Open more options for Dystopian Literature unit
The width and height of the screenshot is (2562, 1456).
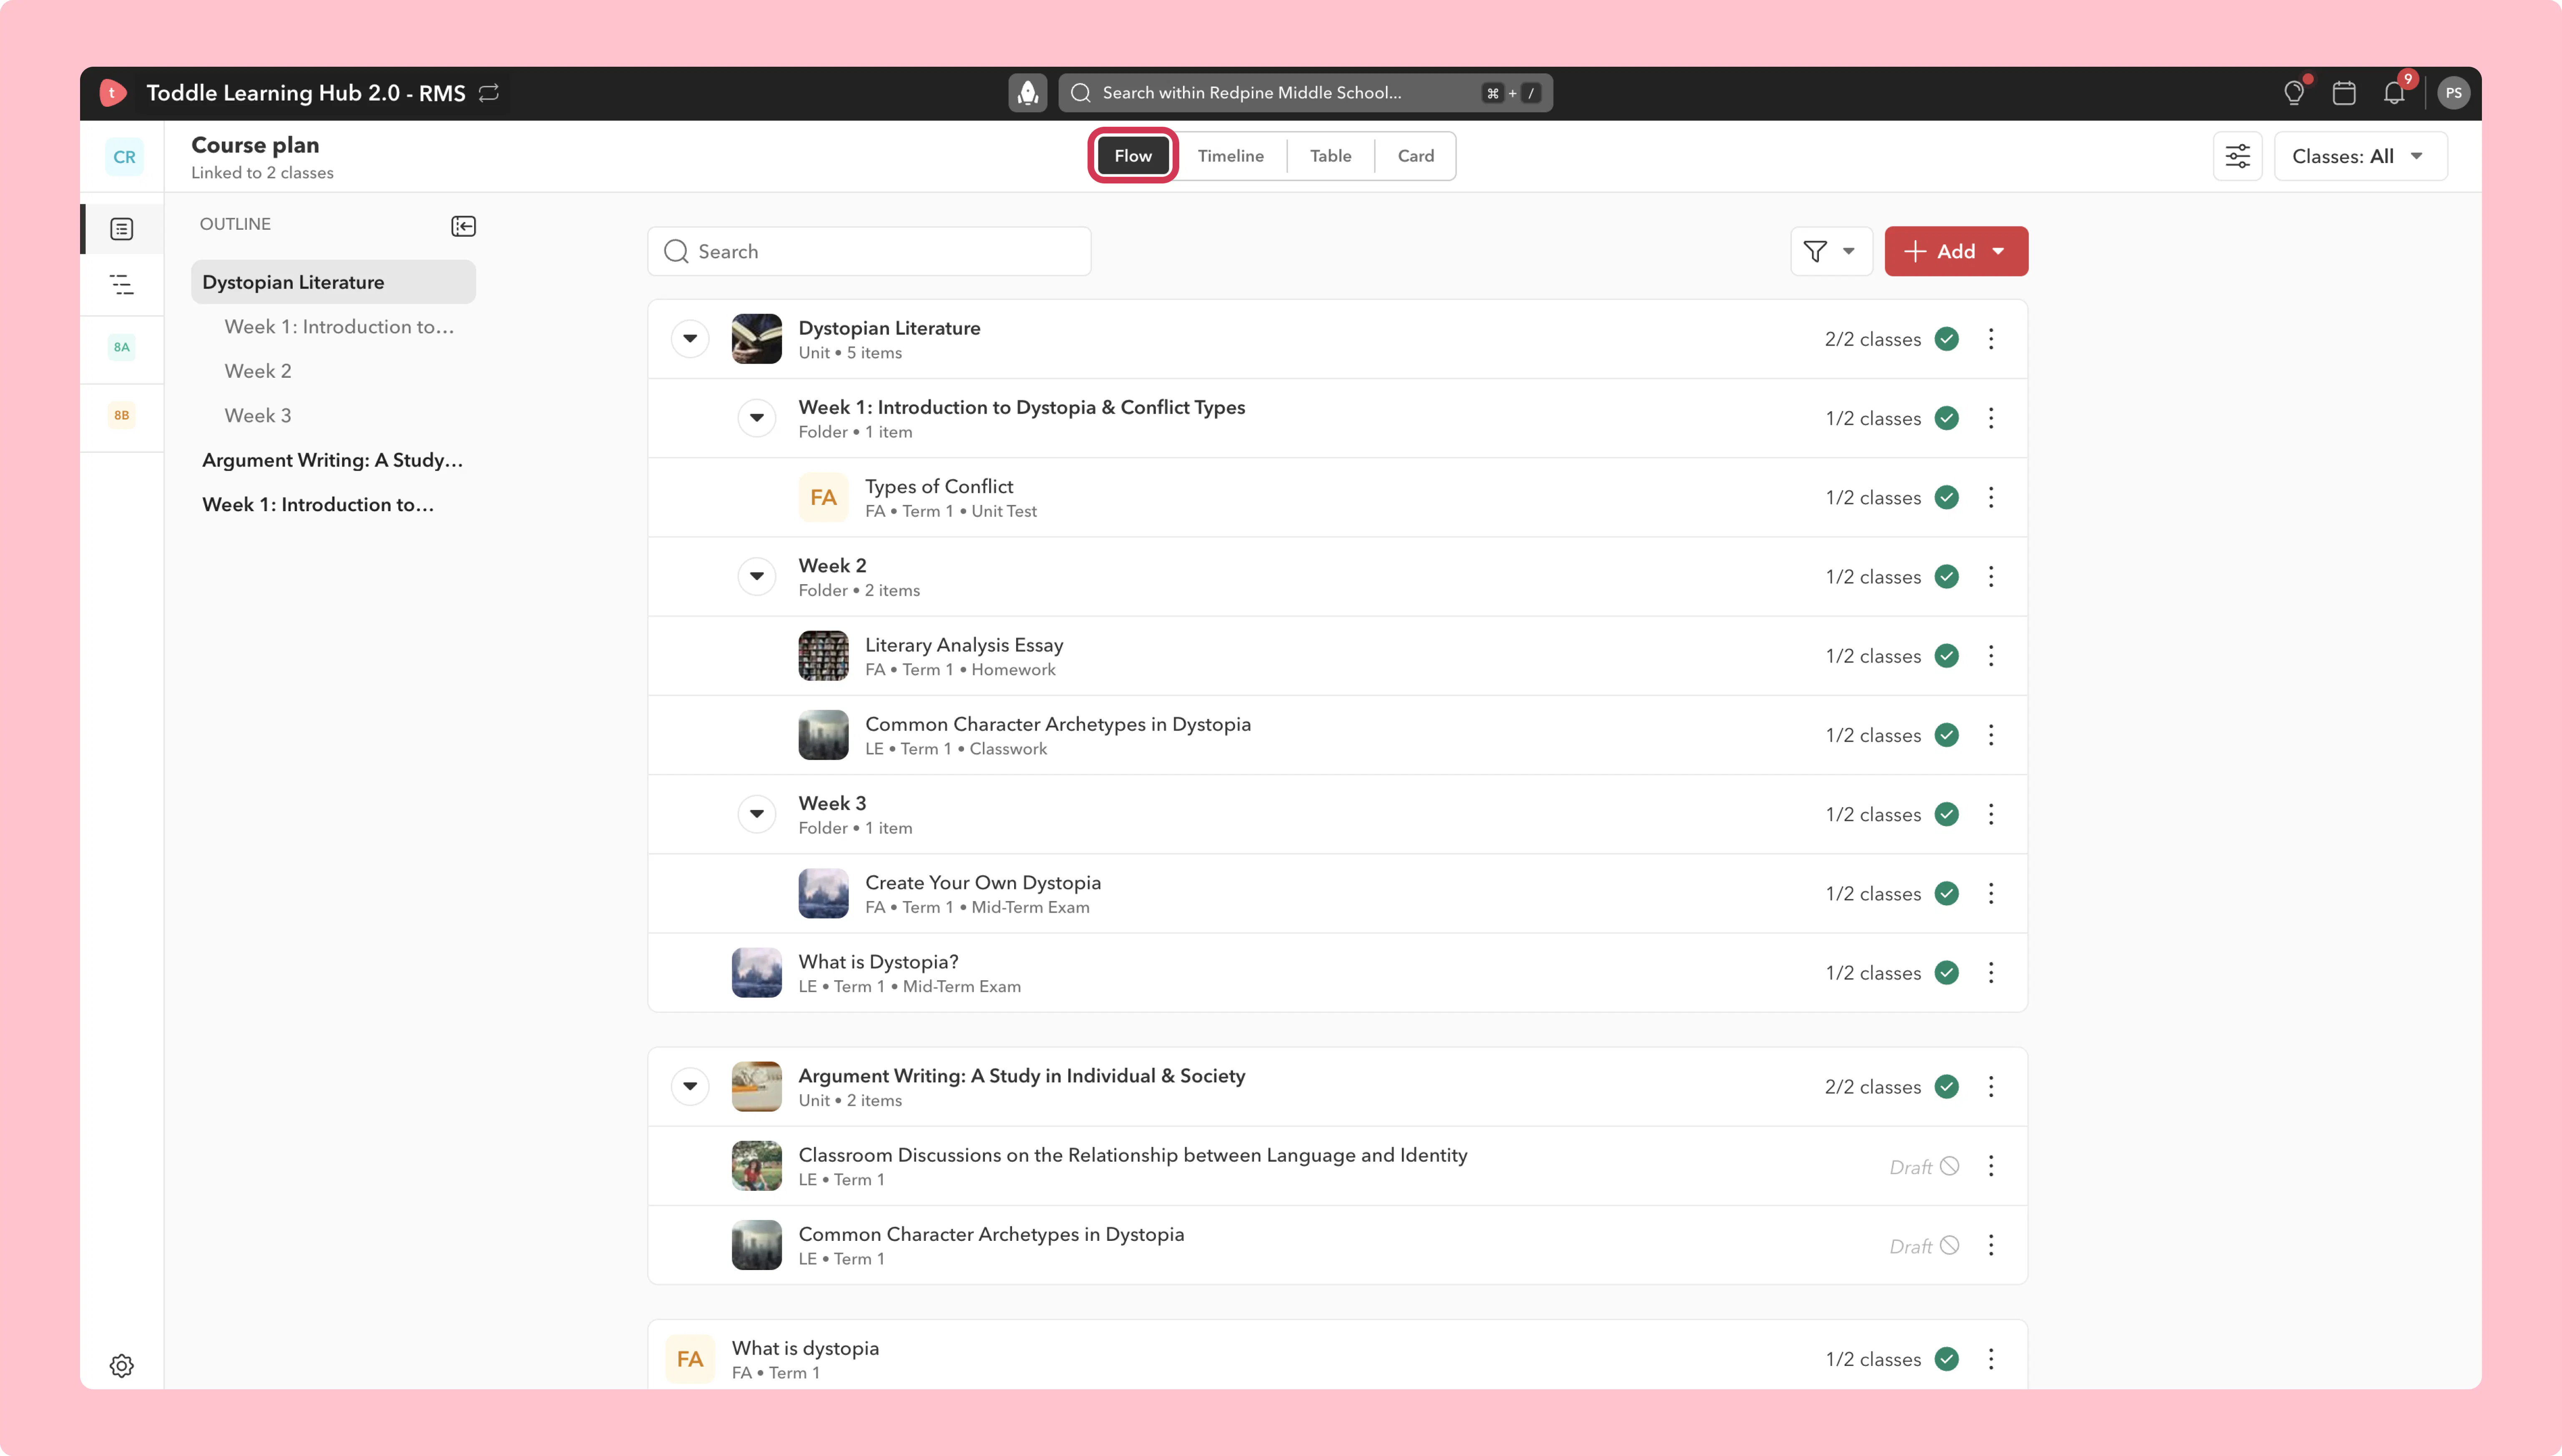[x=1991, y=339]
